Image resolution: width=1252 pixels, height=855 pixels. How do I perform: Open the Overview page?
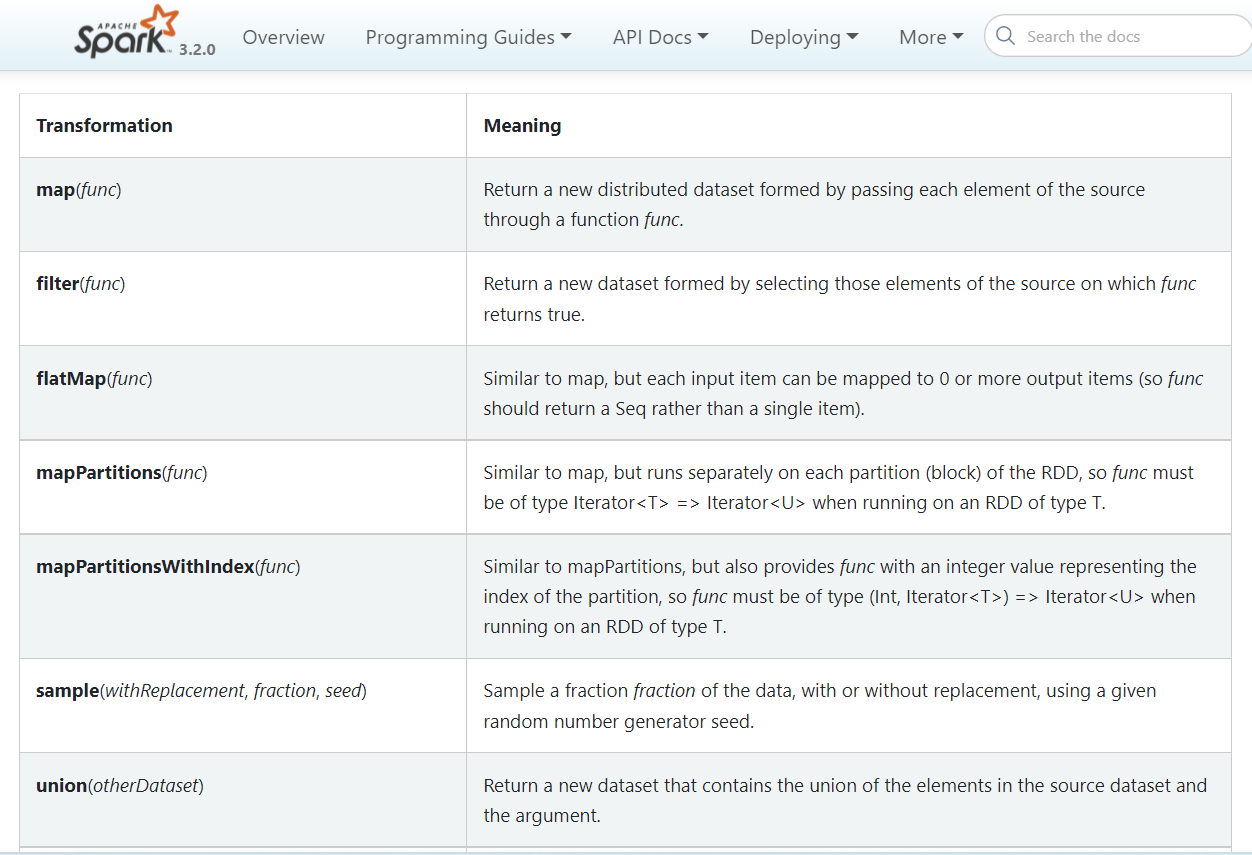click(283, 37)
